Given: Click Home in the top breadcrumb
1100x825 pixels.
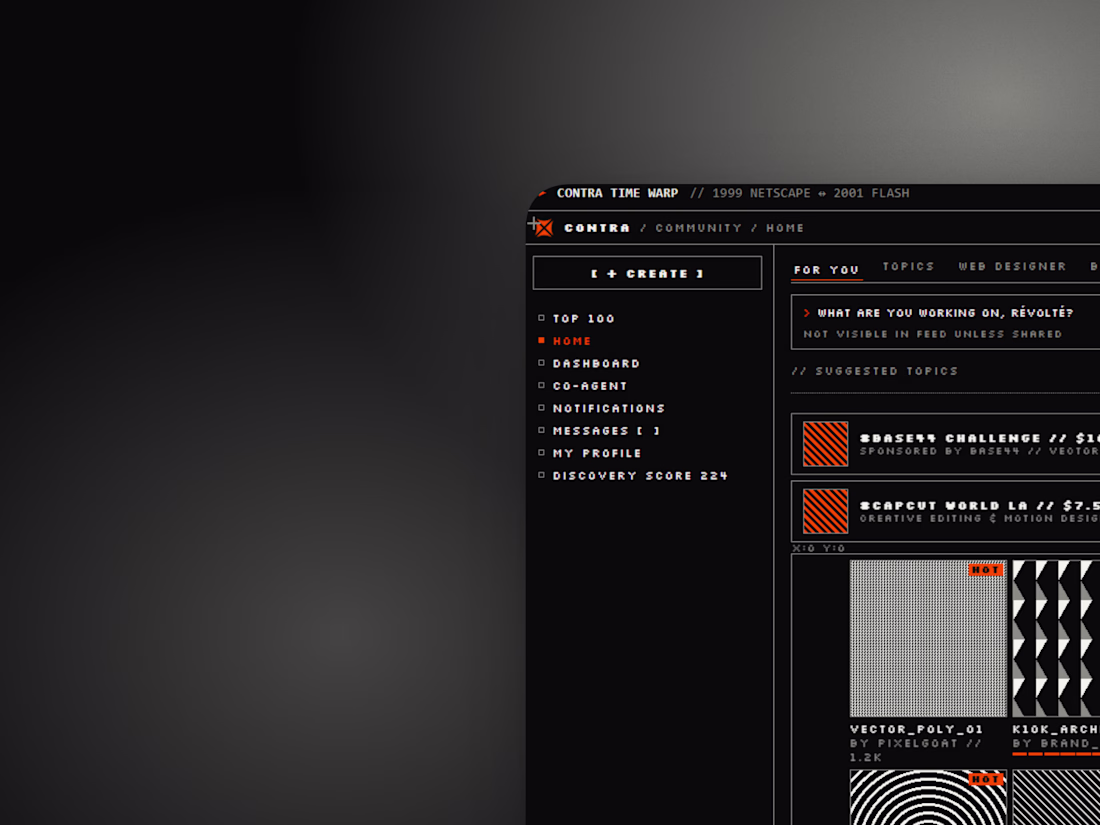Looking at the screenshot, I should coord(785,228).
